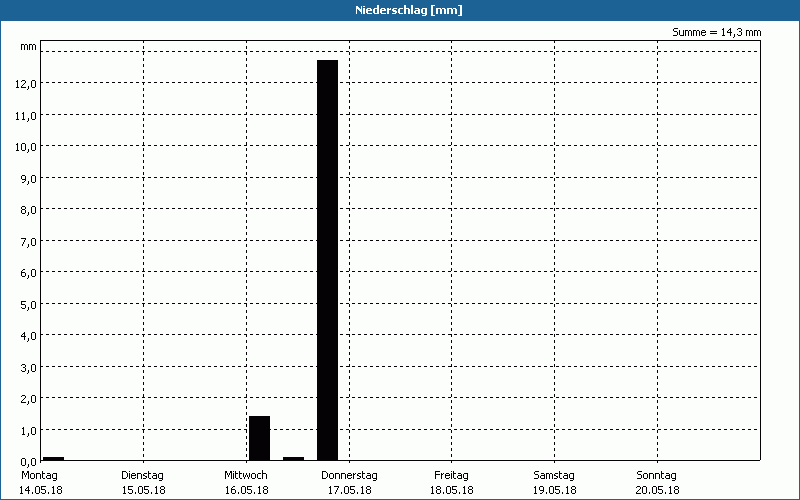Image resolution: width=800 pixels, height=500 pixels.
Task: Click the 'Dienstag' axis label
Action: (142, 475)
